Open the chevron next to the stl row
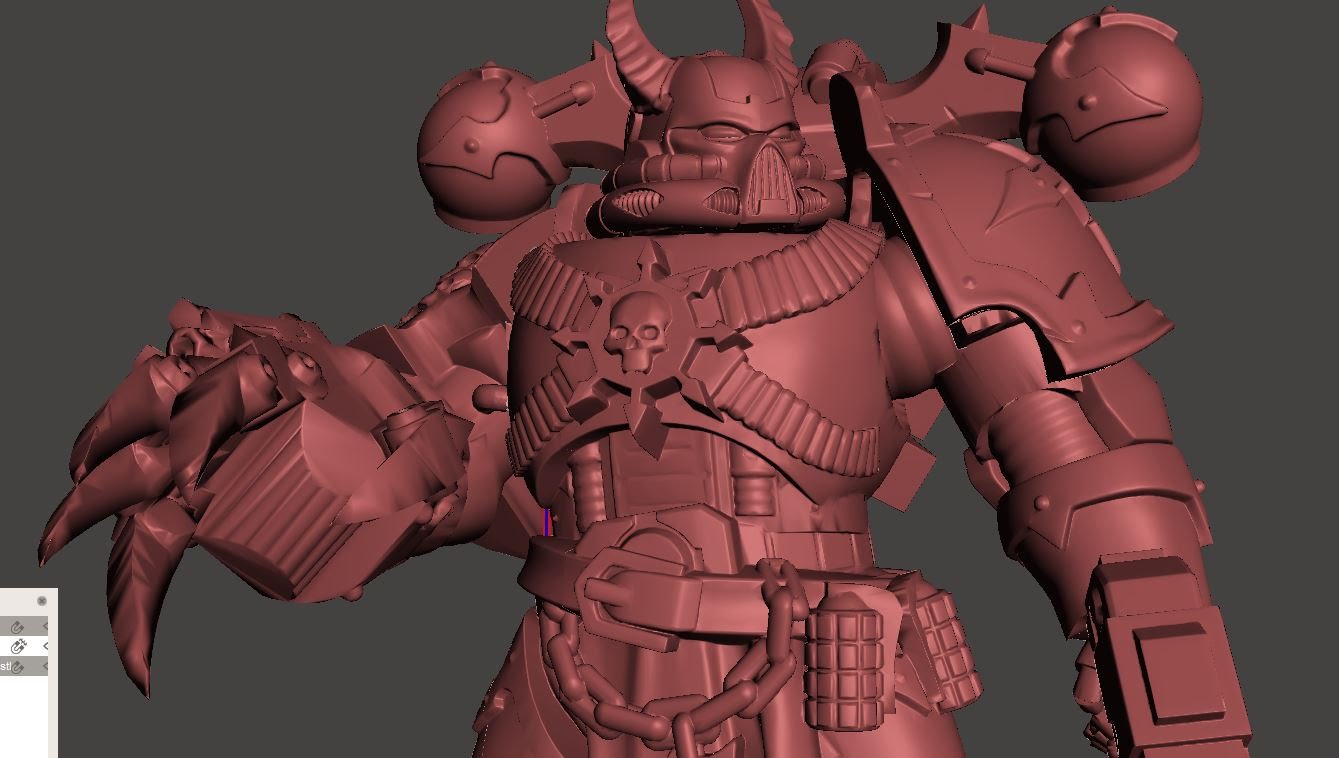This screenshot has height=758, width=1339. point(46,666)
